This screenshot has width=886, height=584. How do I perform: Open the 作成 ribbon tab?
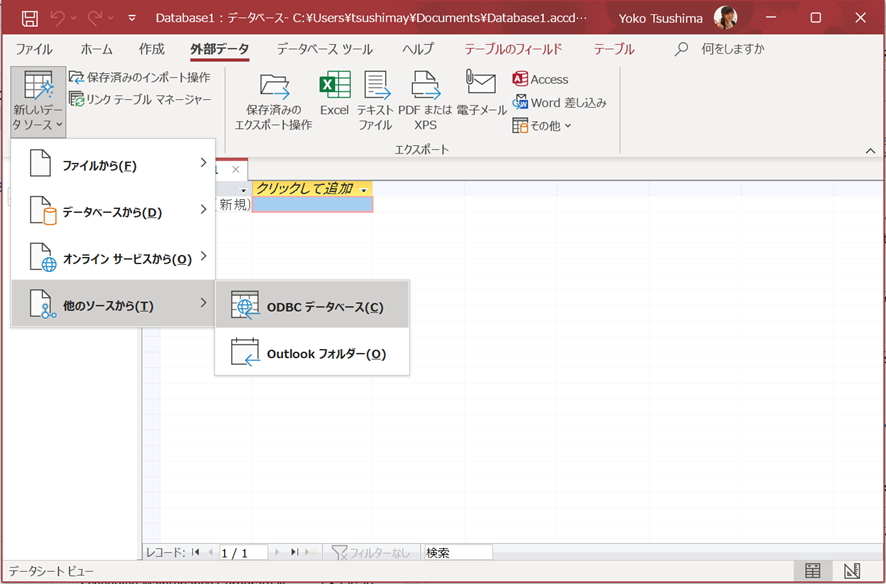click(151, 49)
